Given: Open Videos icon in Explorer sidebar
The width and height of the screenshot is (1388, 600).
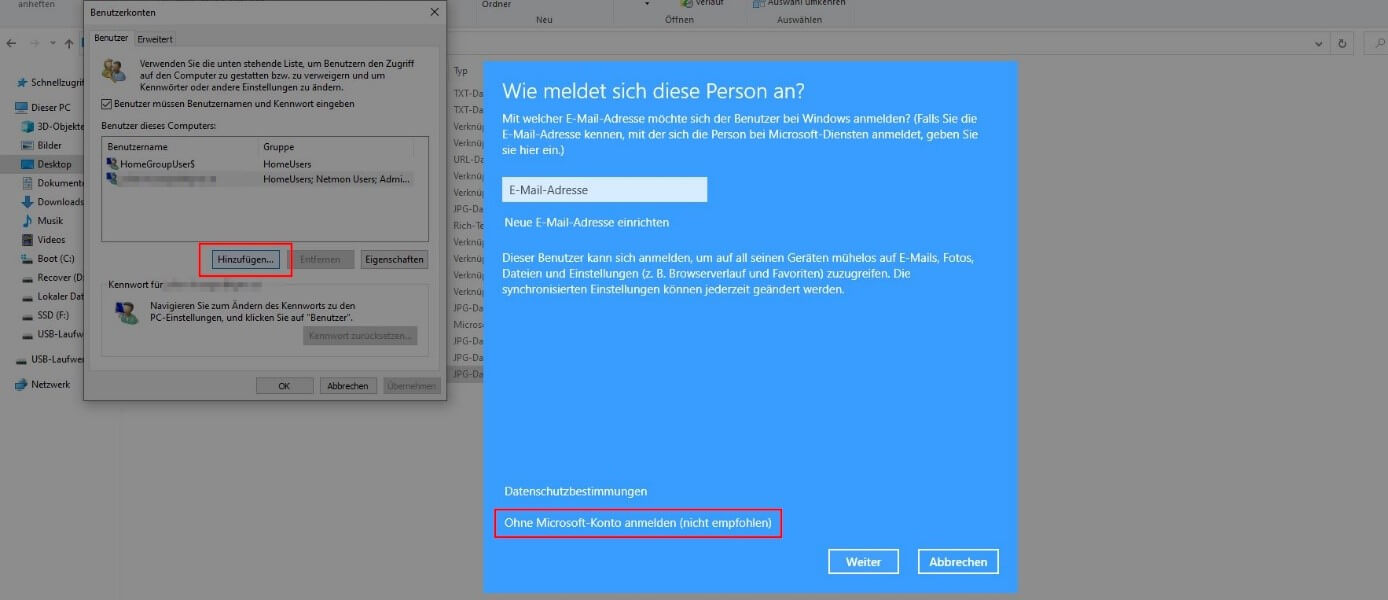Looking at the screenshot, I should coord(28,240).
